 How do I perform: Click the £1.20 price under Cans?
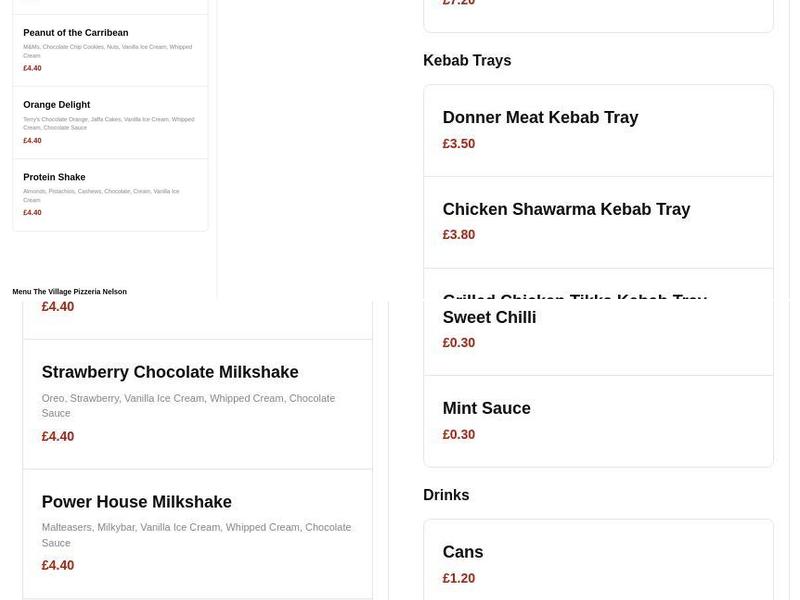(459, 579)
